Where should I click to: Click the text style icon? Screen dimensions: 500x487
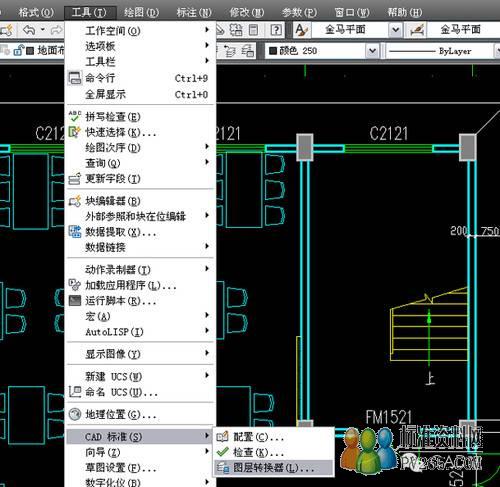click(302, 30)
